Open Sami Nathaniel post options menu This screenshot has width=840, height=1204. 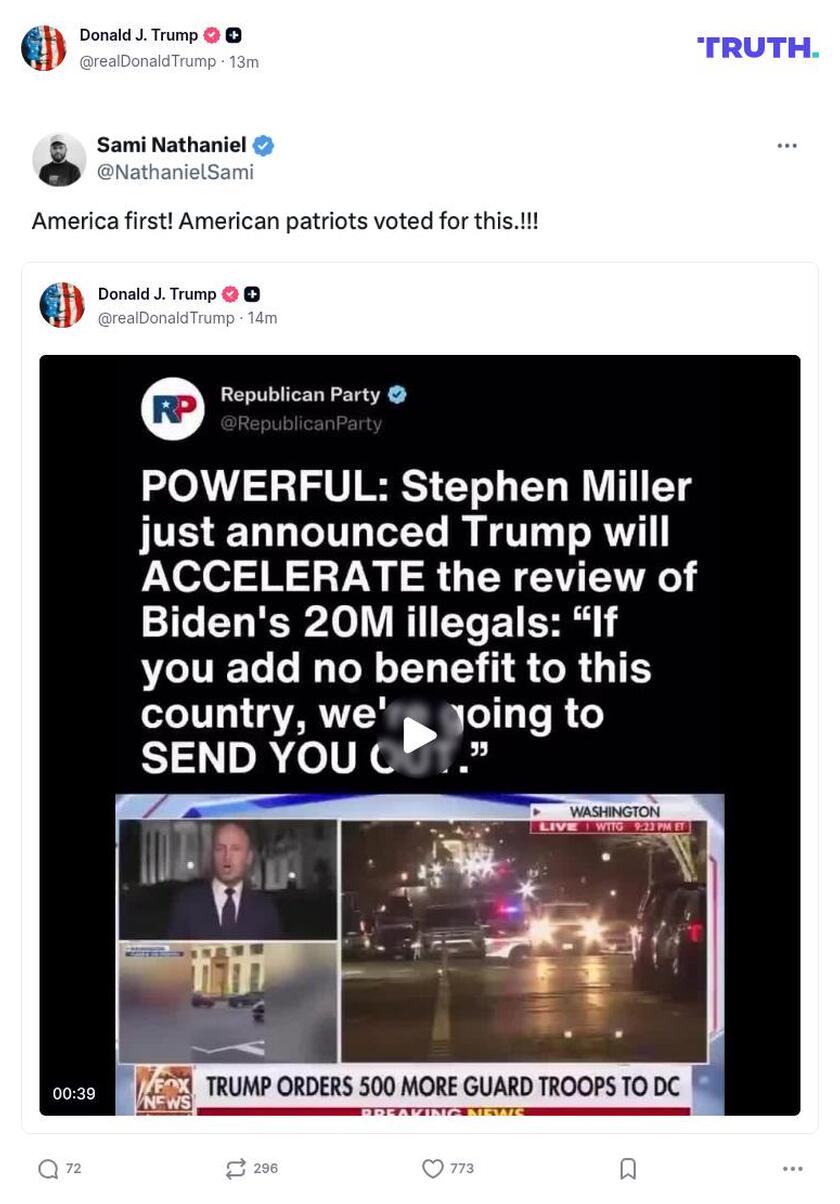click(787, 146)
